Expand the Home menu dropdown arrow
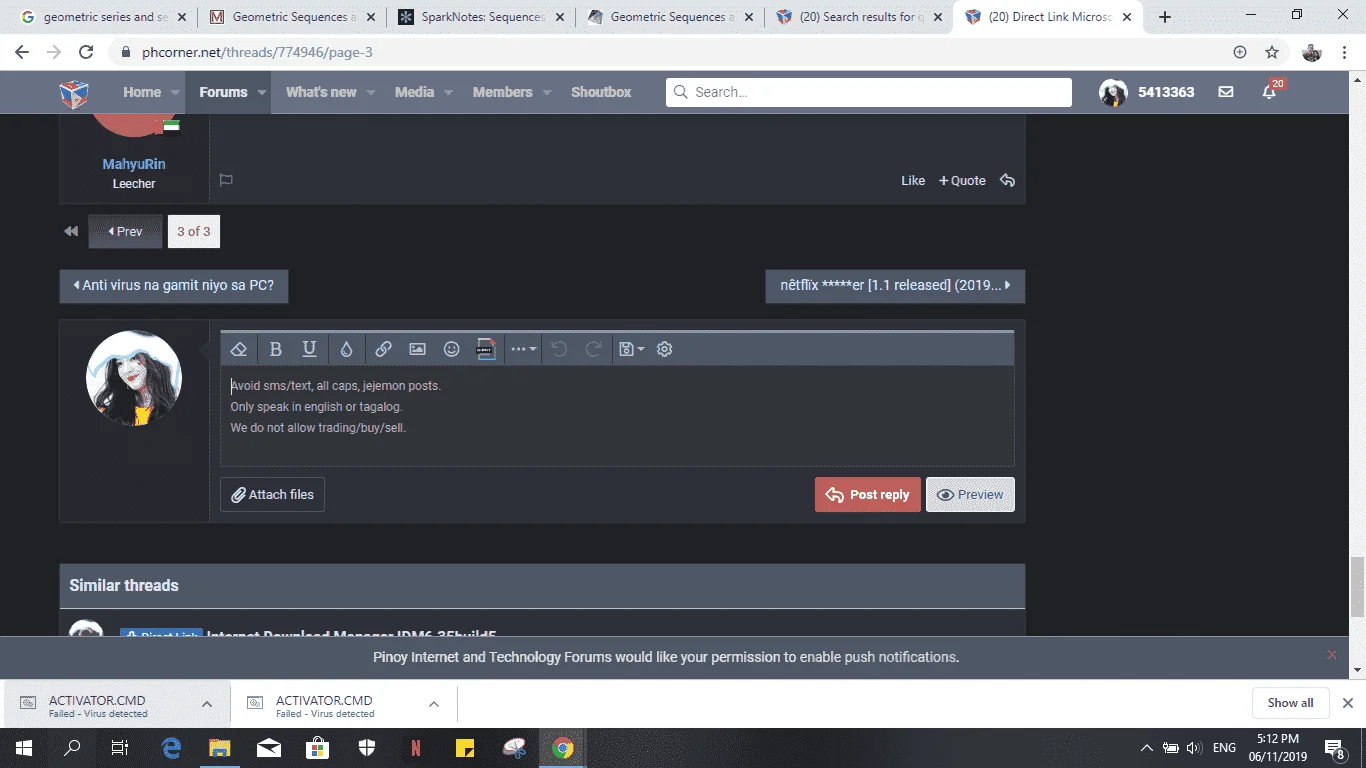This screenshot has width=1366, height=768. (176, 92)
